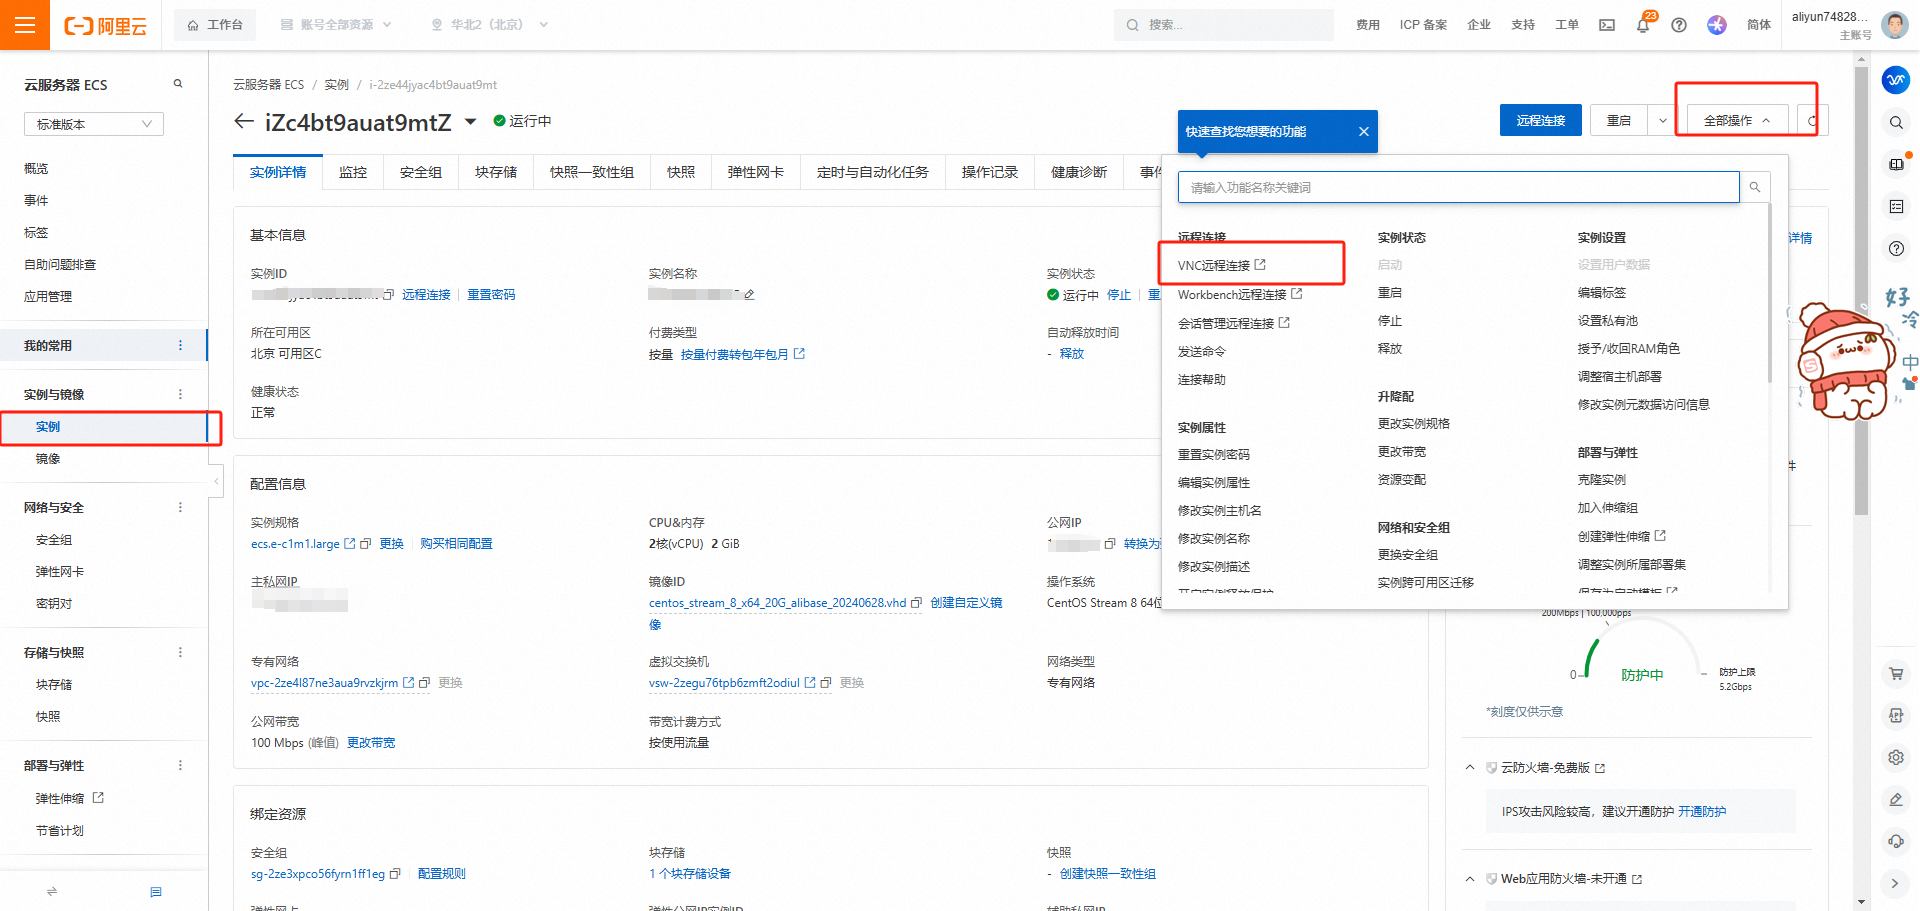Open the shopping cart icon in right sidebar

(1896, 674)
